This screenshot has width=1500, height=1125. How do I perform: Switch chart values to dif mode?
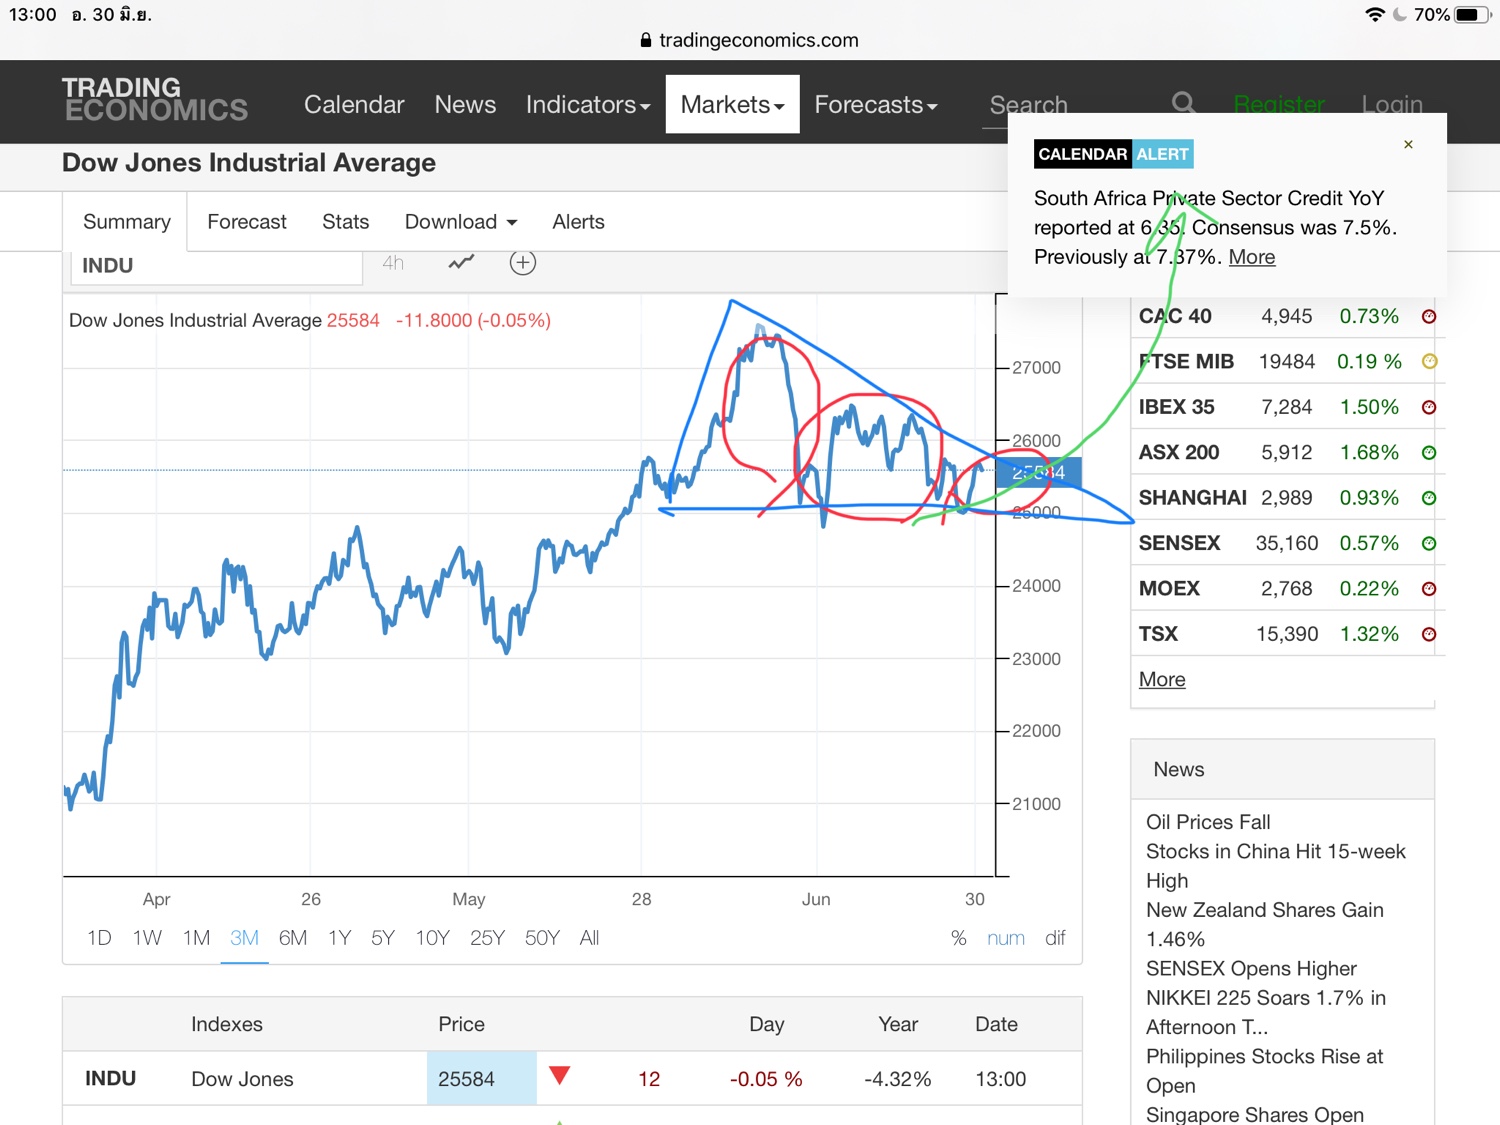(x=1055, y=938)
